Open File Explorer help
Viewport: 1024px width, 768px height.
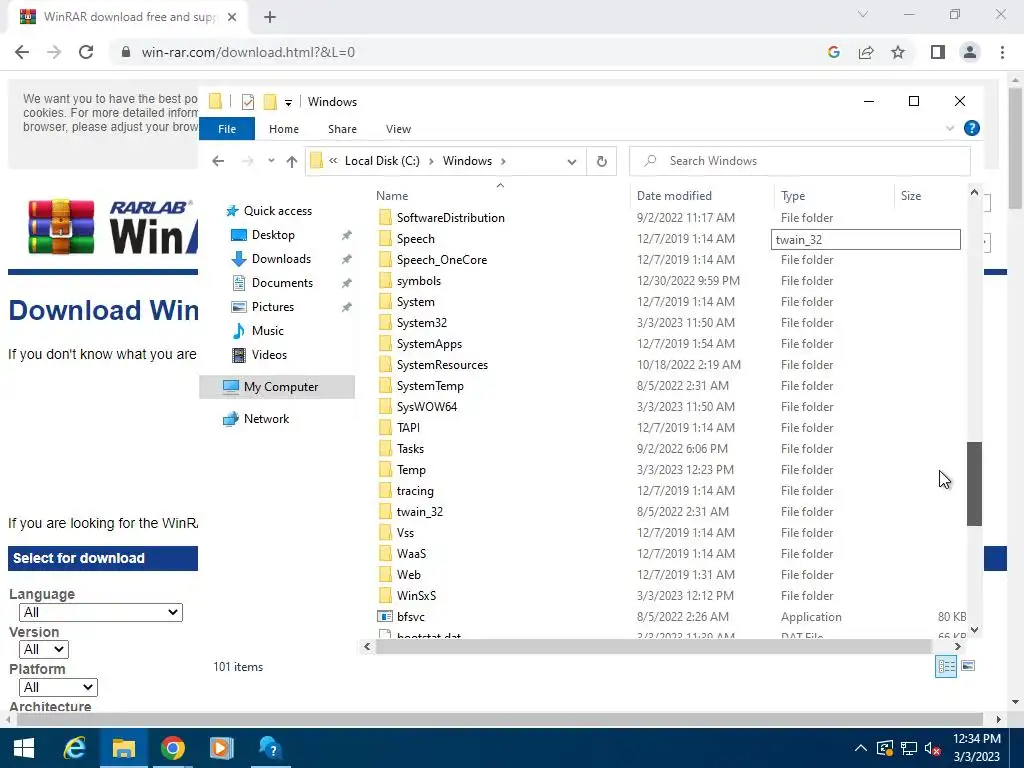pyautogui.click(x=972, y=129)
